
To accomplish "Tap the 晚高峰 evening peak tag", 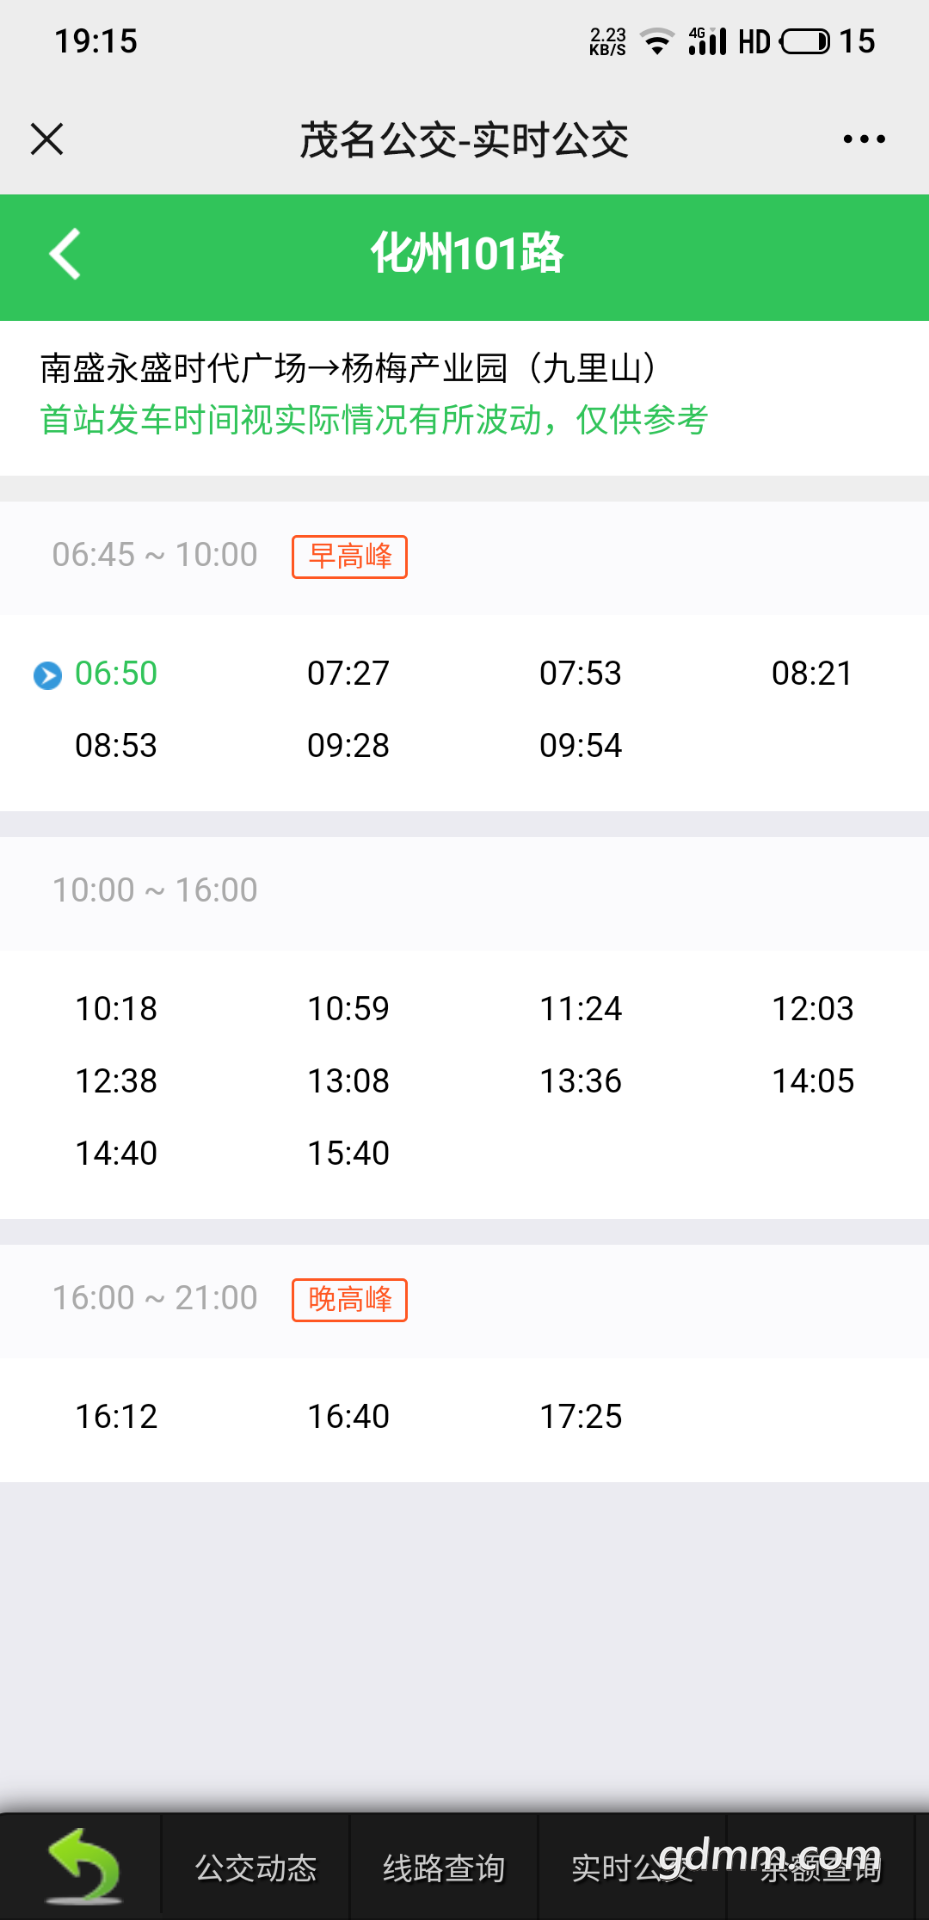I will (x=350, y=1299).
